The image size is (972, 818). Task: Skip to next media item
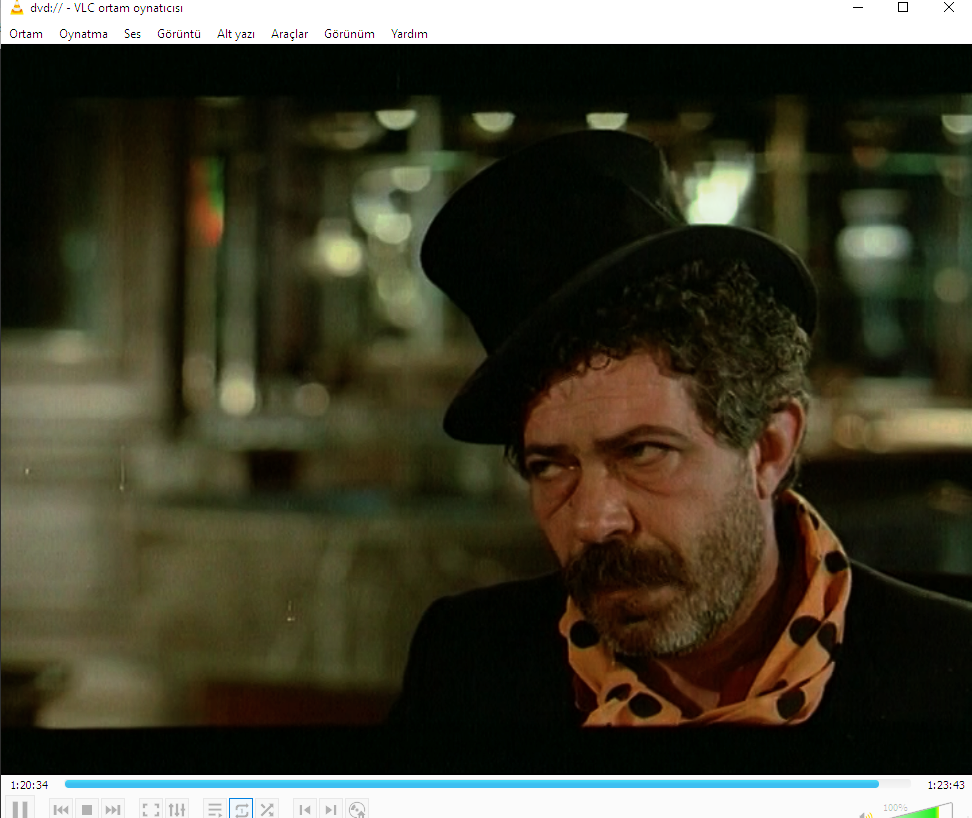pos(112,809)
